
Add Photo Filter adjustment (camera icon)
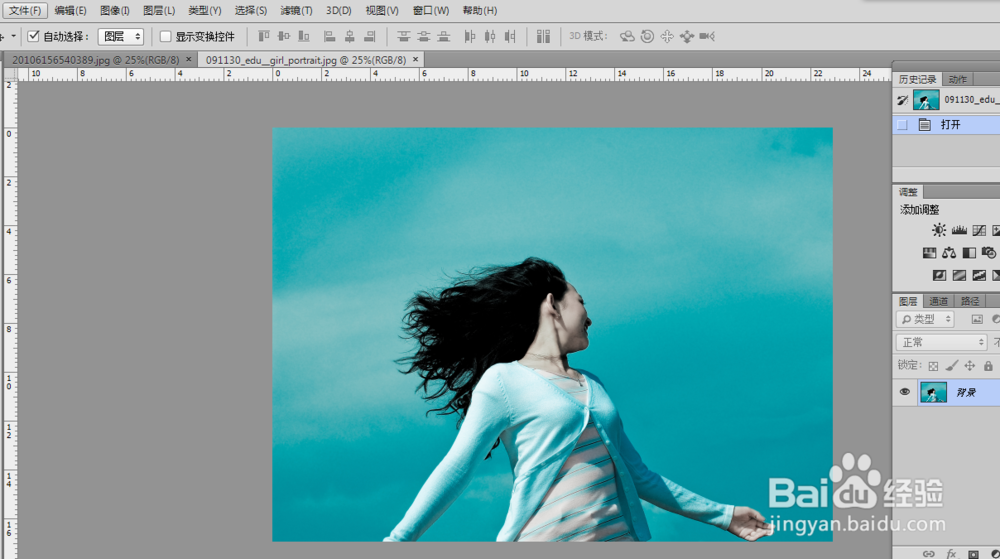click(x=989, y=253)
